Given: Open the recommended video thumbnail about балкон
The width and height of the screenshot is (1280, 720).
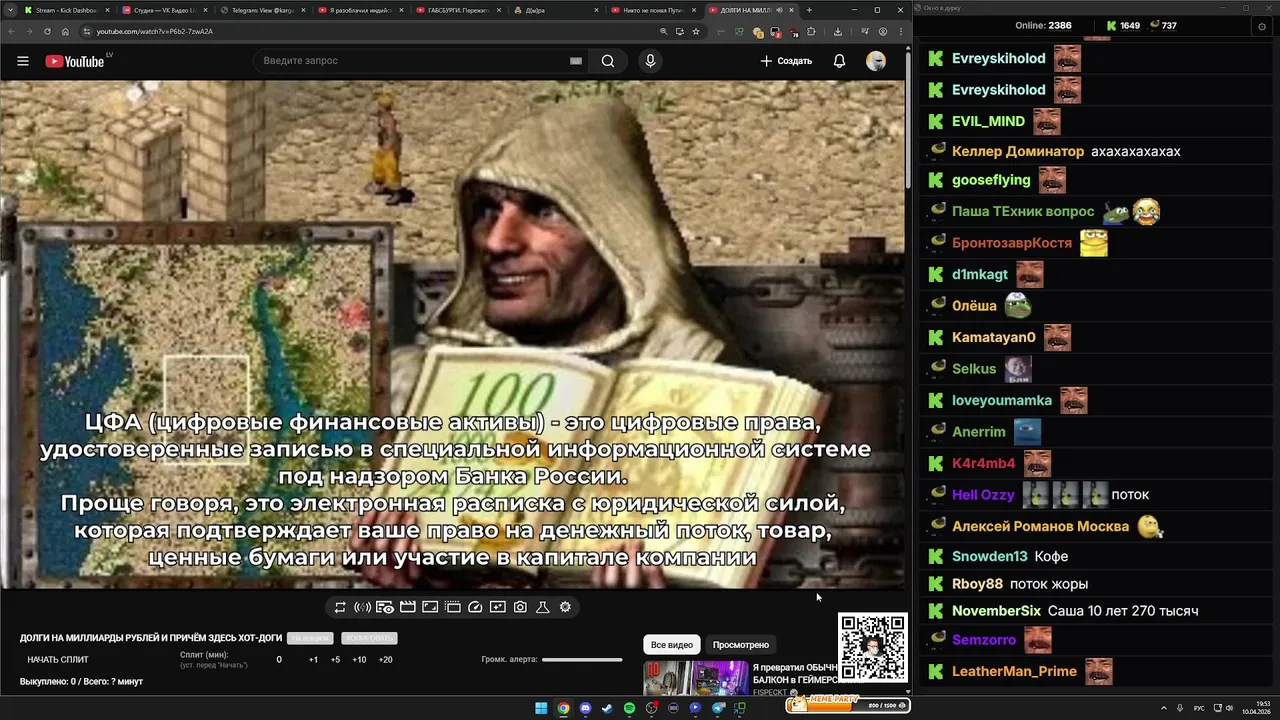Looking at the screenshot, I should click(696, 678).
